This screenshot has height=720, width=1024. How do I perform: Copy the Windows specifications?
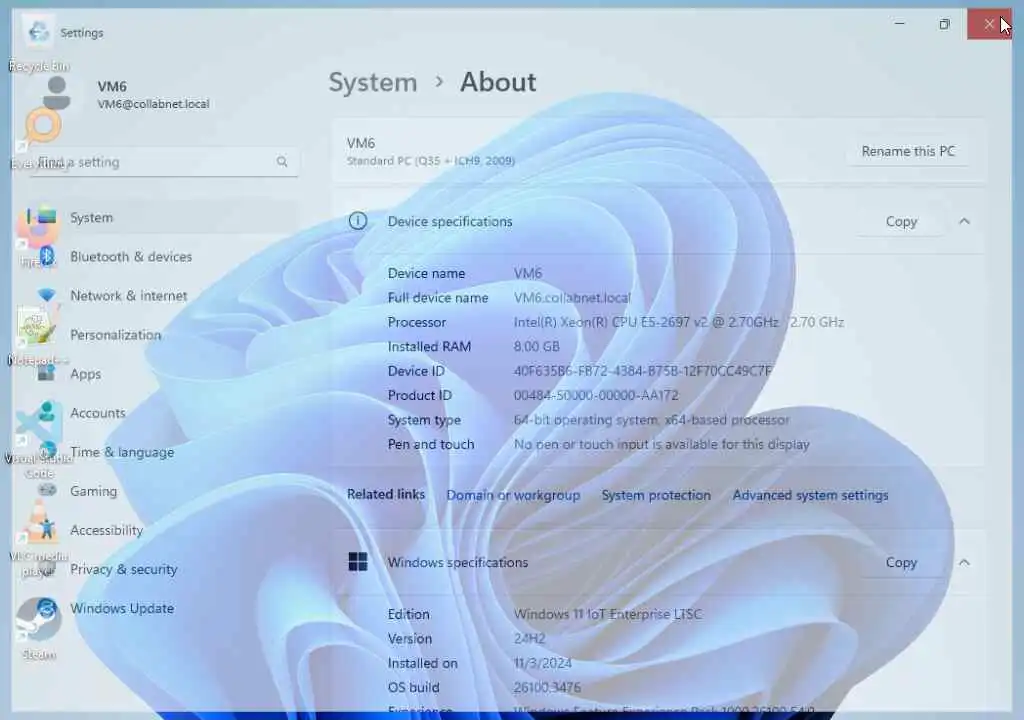901,563
